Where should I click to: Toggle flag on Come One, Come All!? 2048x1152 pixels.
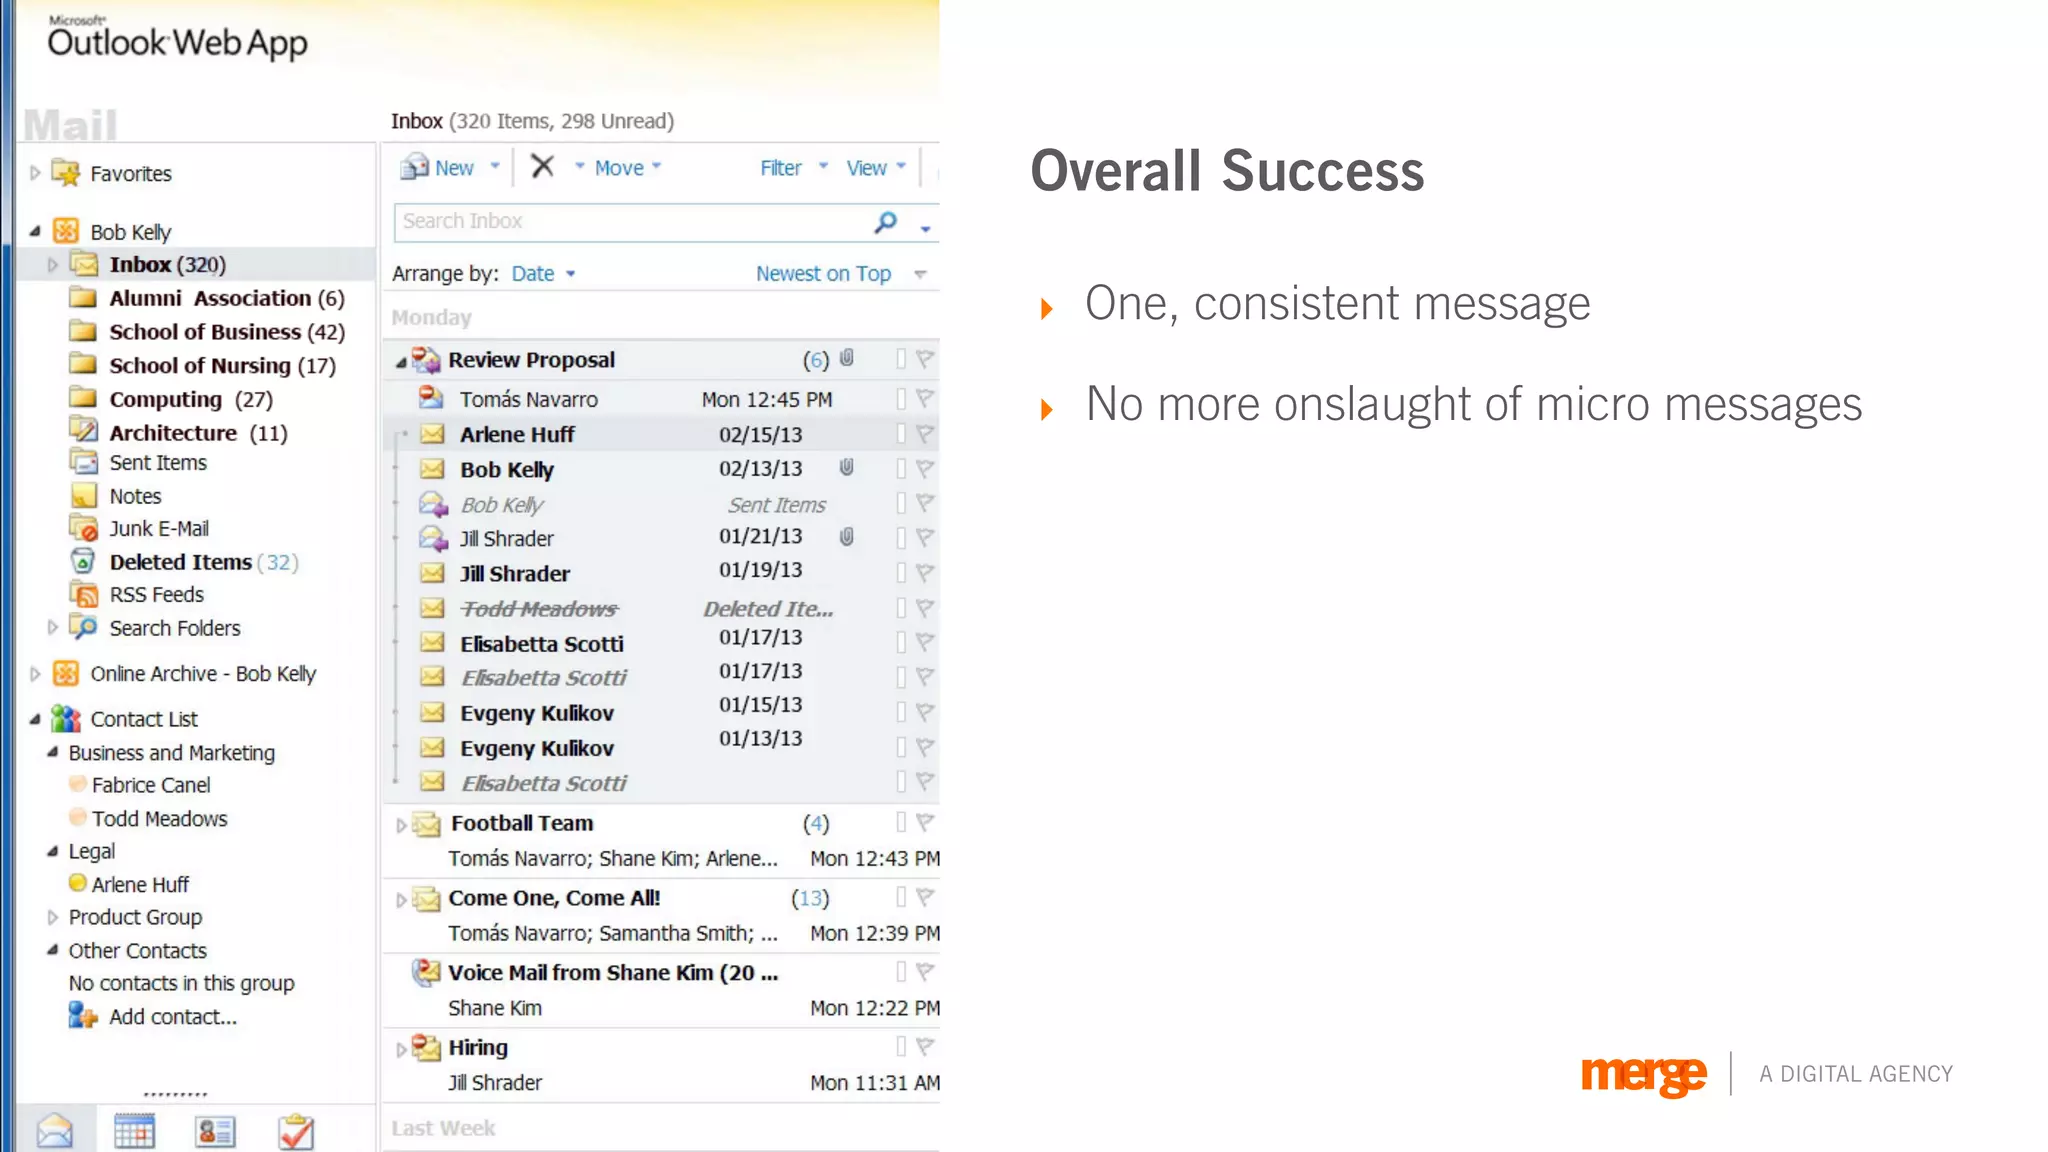925,897
